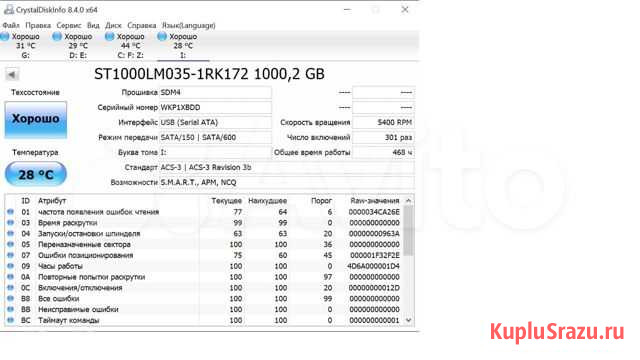Click the raw value 0000034CA26E

pyautogui.click(x=374, y=212)
